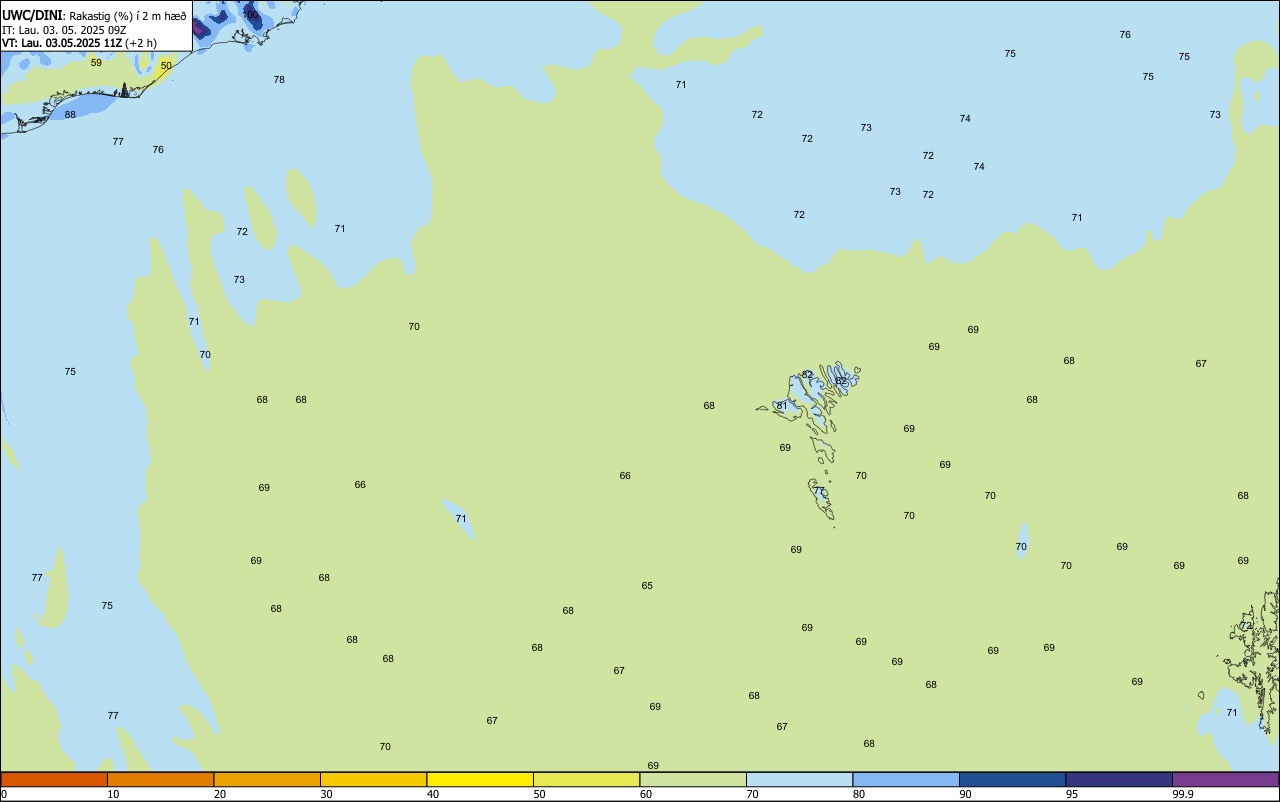Select the orange 10–20 legend color block

pyautogui.click(x=160, y=779)
